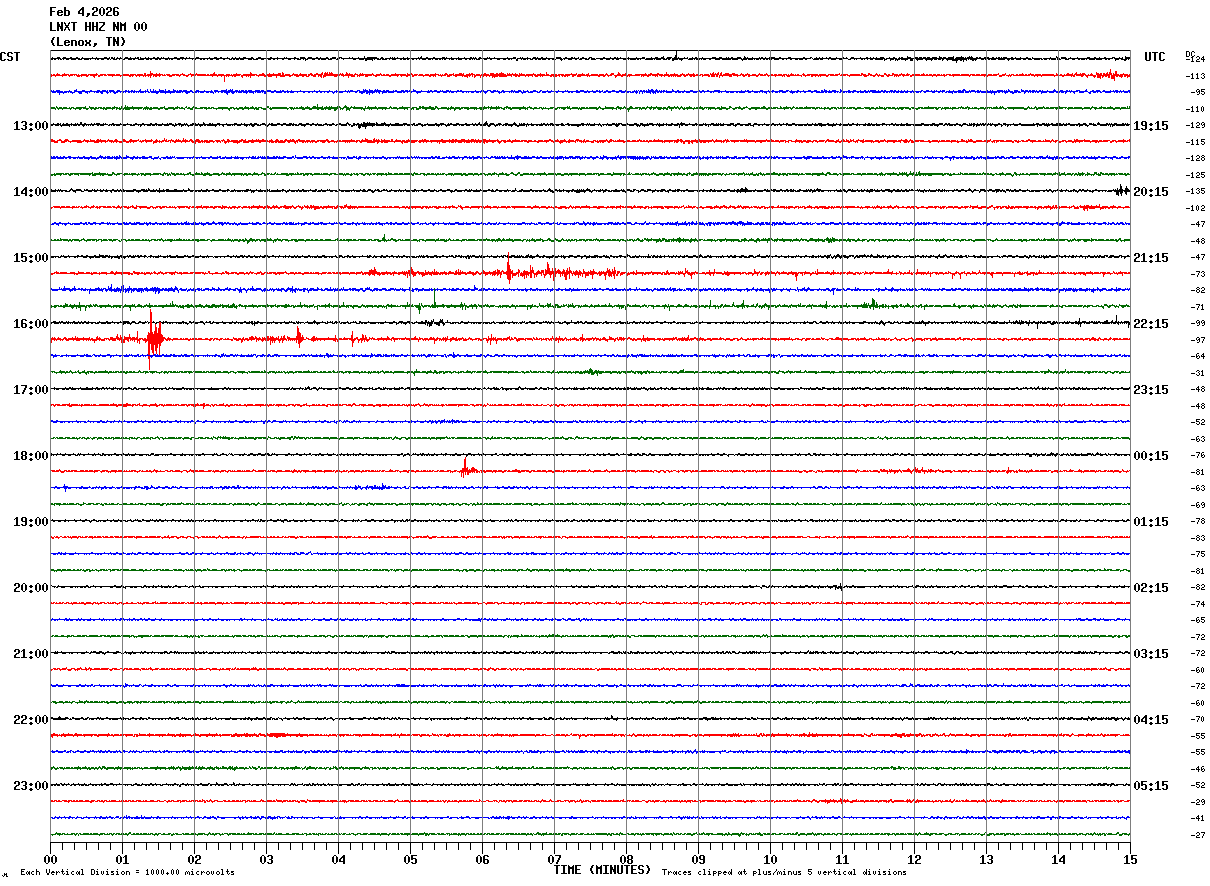
Task: Click the '05' minute axis tick label
Action: pos(411,859)
